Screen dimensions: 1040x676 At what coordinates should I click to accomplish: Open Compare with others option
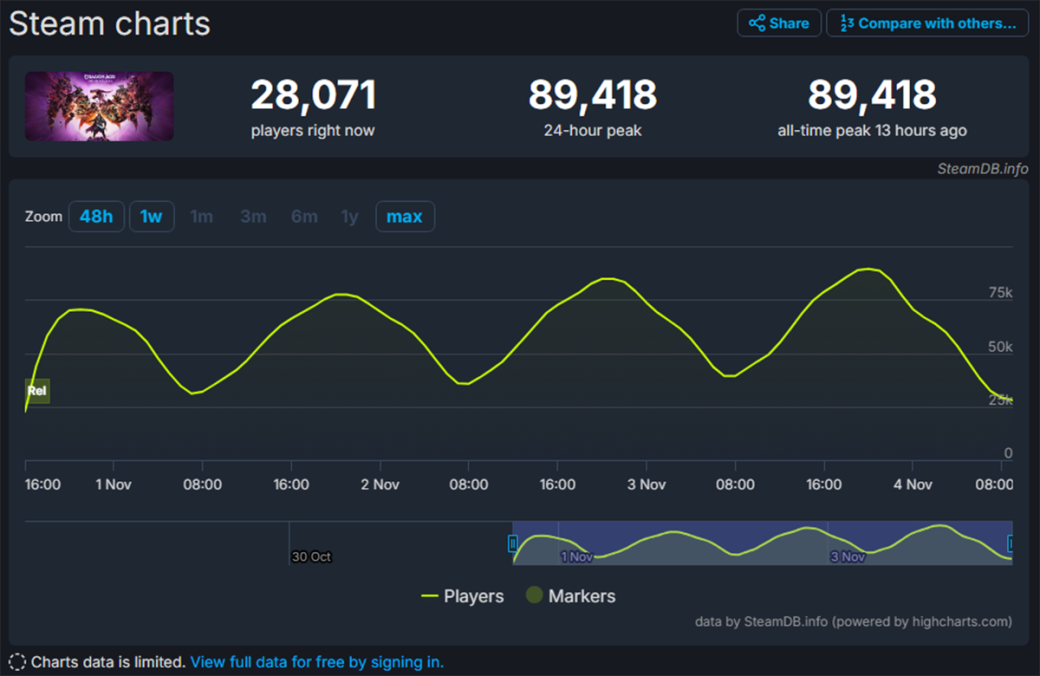tap(927, 23)
